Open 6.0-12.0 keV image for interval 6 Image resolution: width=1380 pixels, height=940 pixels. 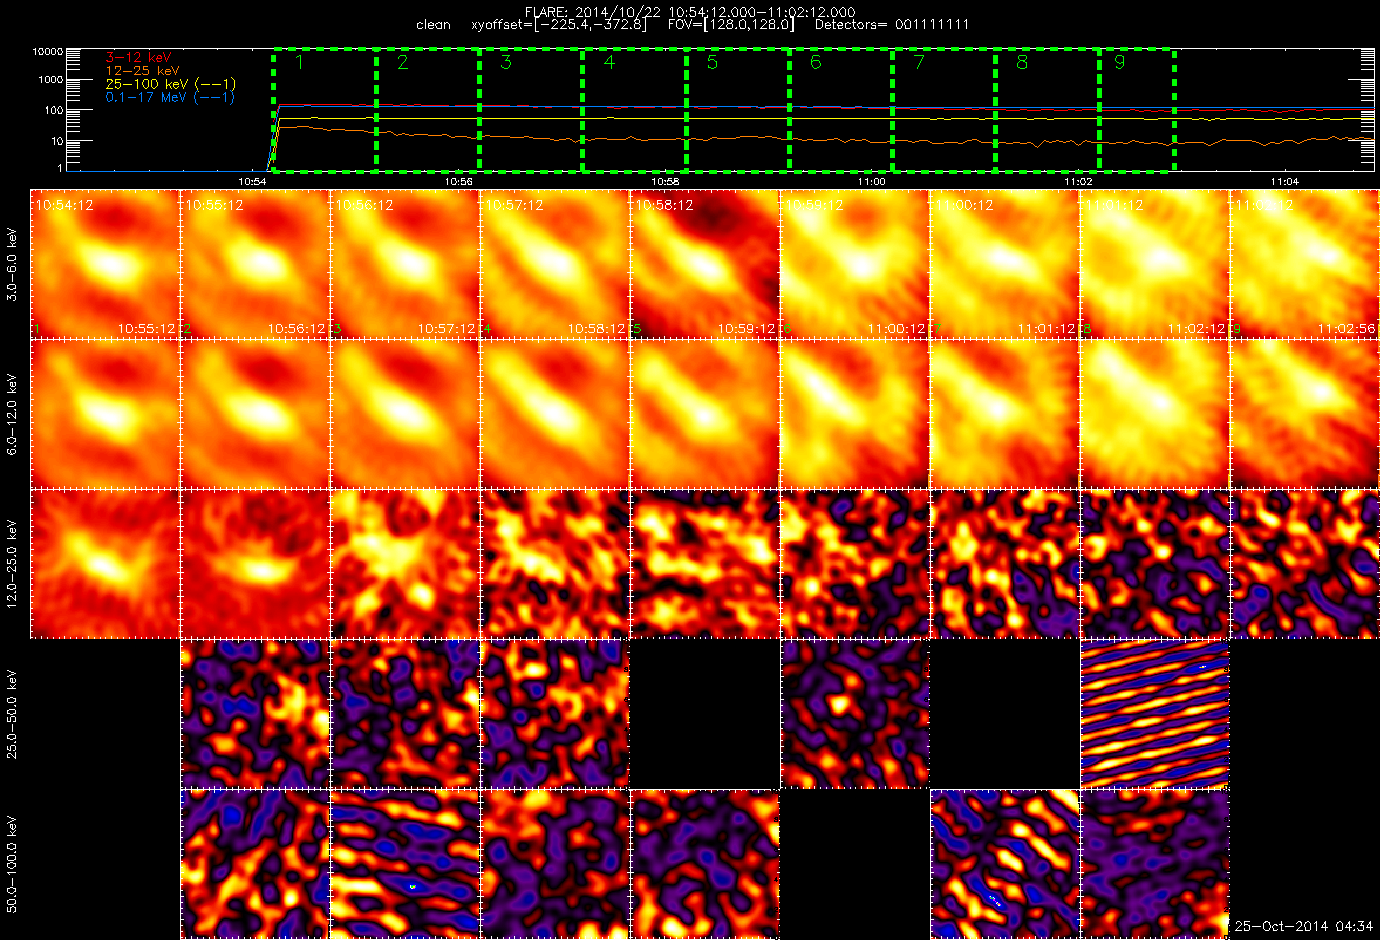[855, 413]
